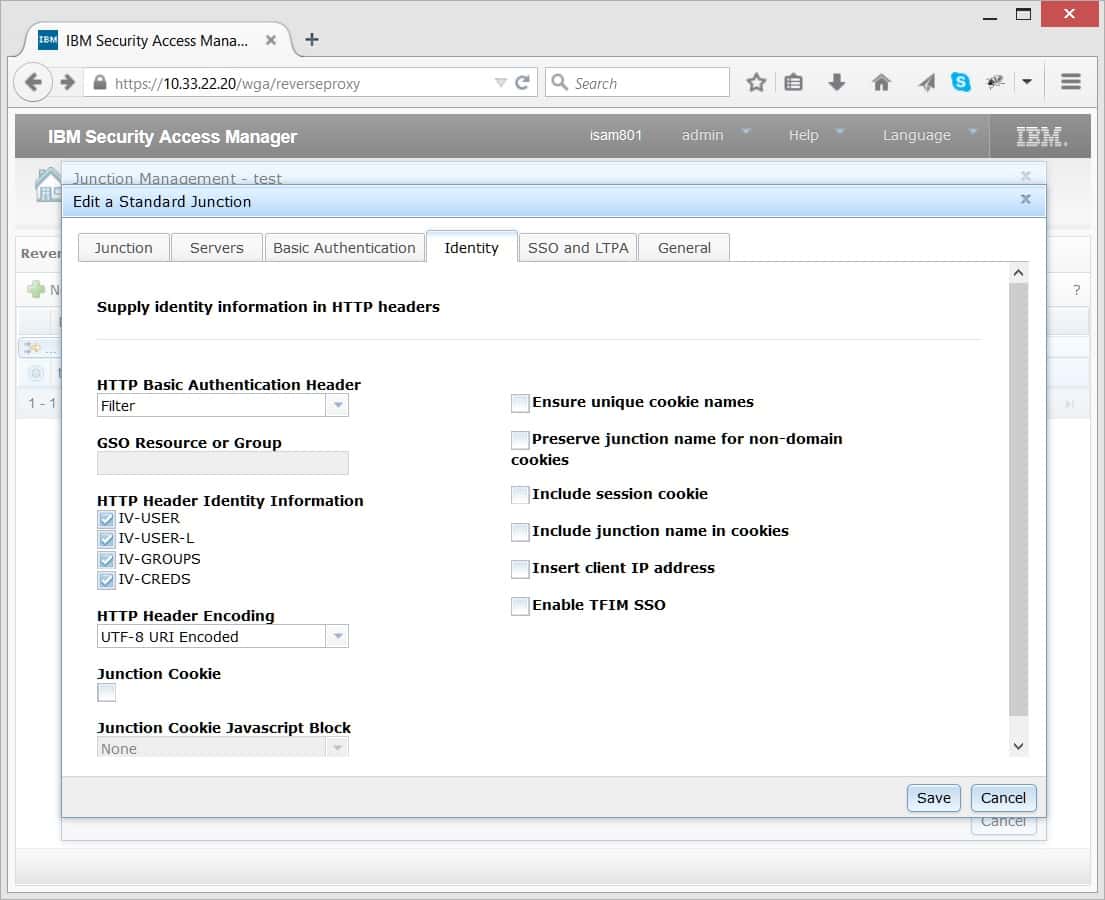Screen dimensions: 1105x900
Task: Go to the browser home icon
Action: (881, 83)
